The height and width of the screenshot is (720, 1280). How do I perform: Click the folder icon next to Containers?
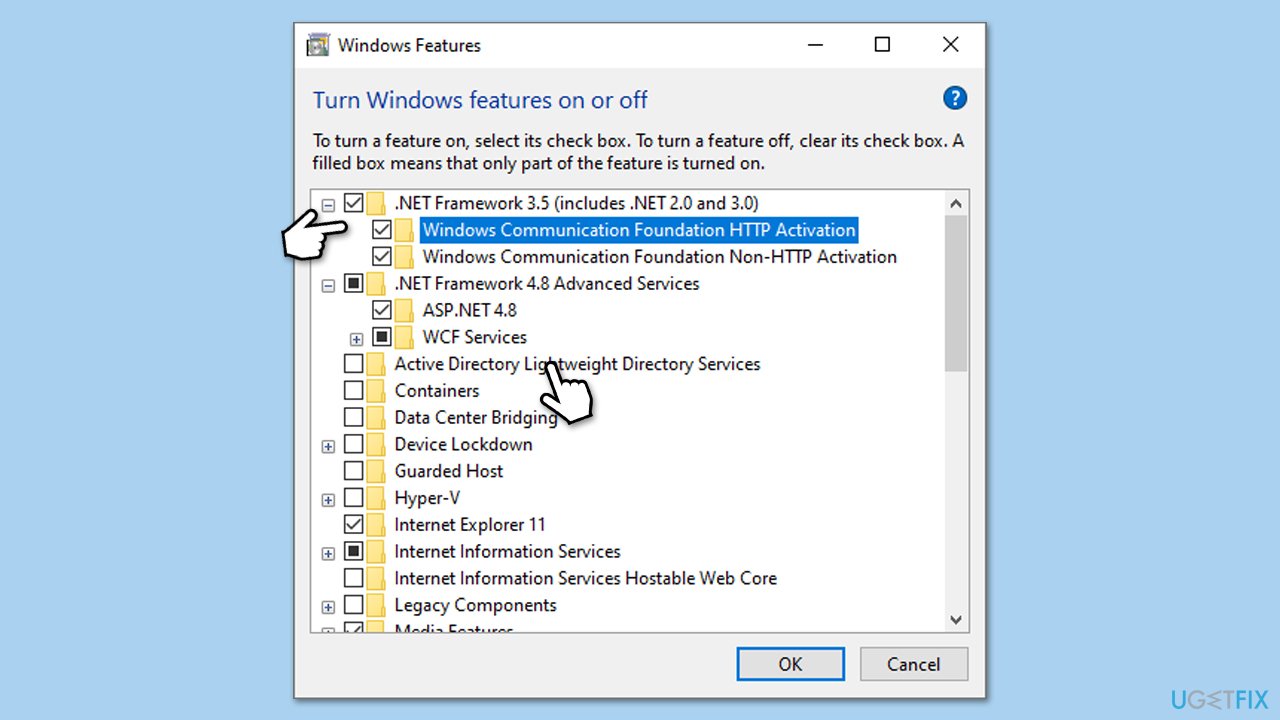click(376, 390)
